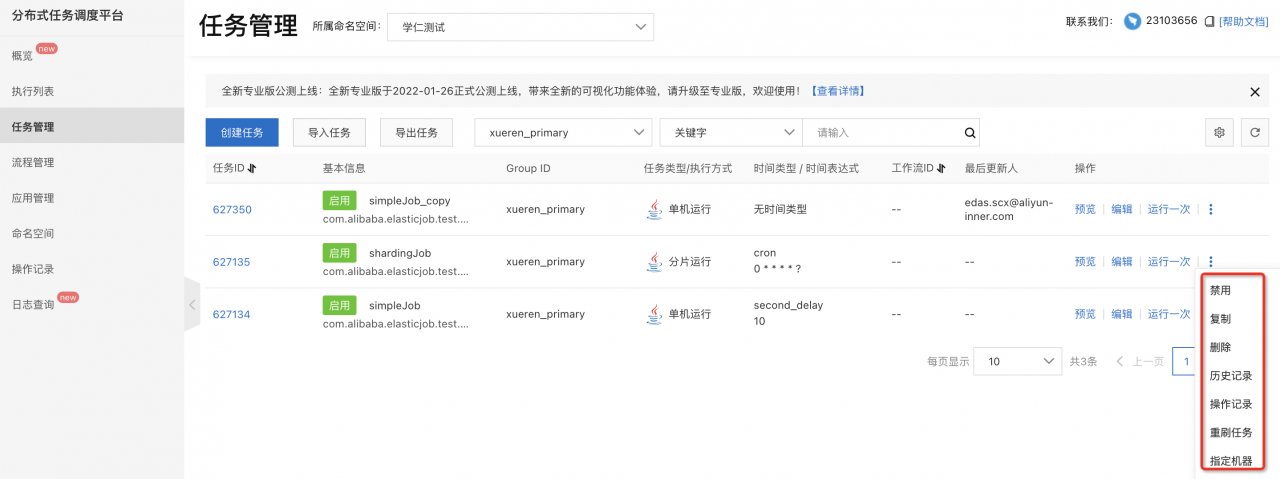Open the 所属命名空间 dropdown

click(520, 27)
